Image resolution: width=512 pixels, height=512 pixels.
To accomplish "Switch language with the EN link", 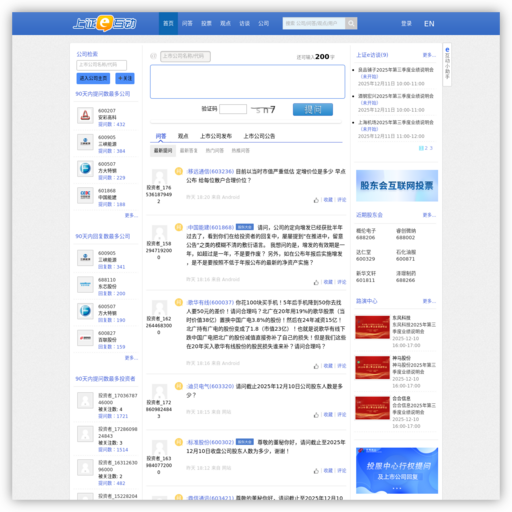I will [x=429, y=23].
